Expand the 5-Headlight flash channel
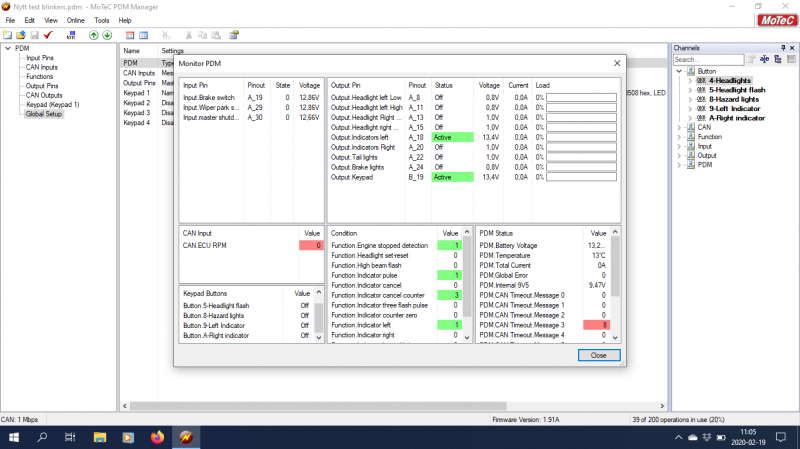This screenshot has height=449, width=800. pos(690,90)
